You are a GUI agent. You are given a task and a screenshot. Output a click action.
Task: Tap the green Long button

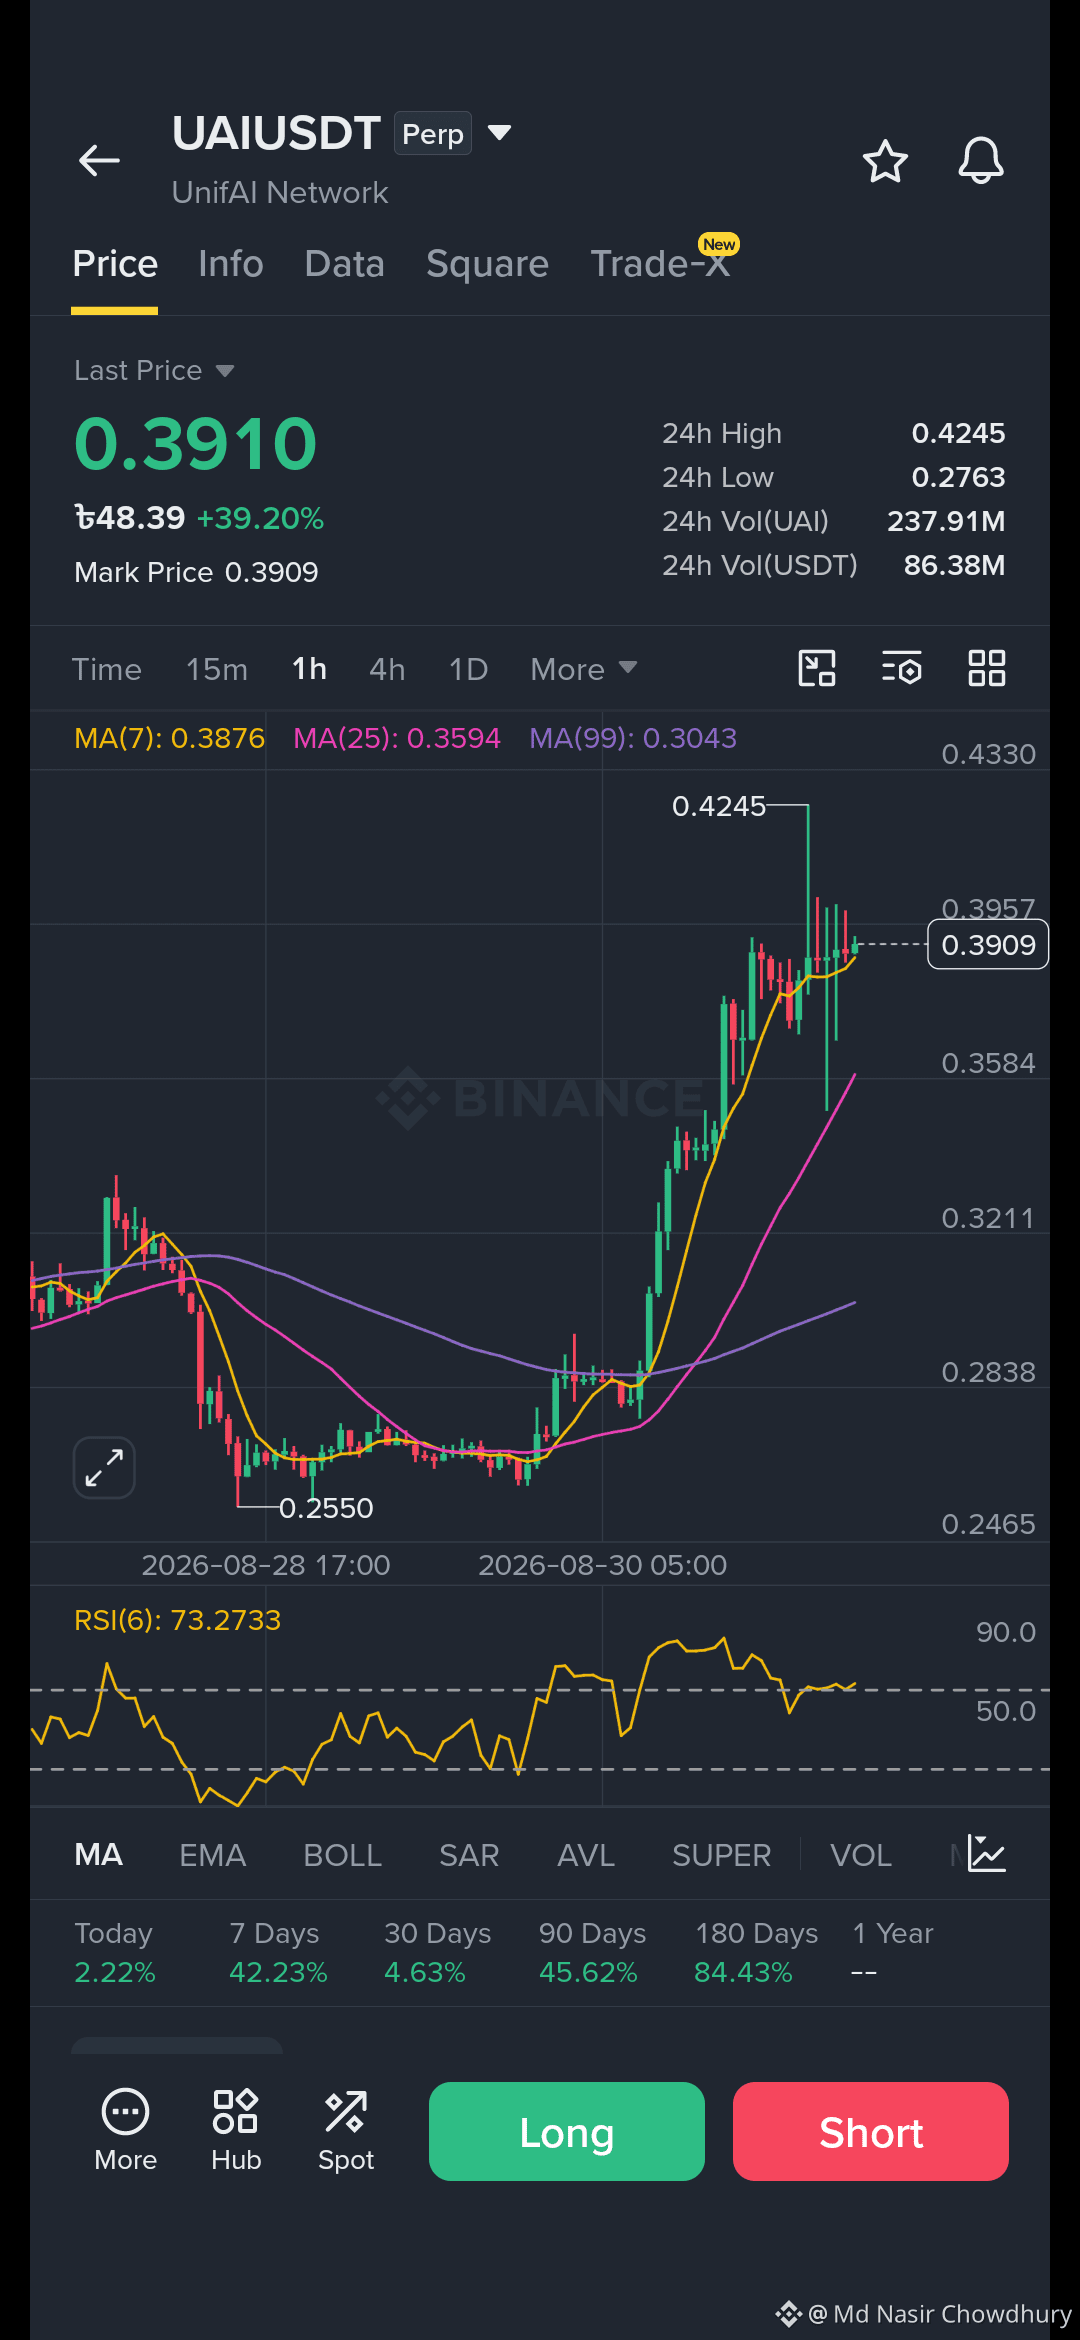tap(567, 2131)
